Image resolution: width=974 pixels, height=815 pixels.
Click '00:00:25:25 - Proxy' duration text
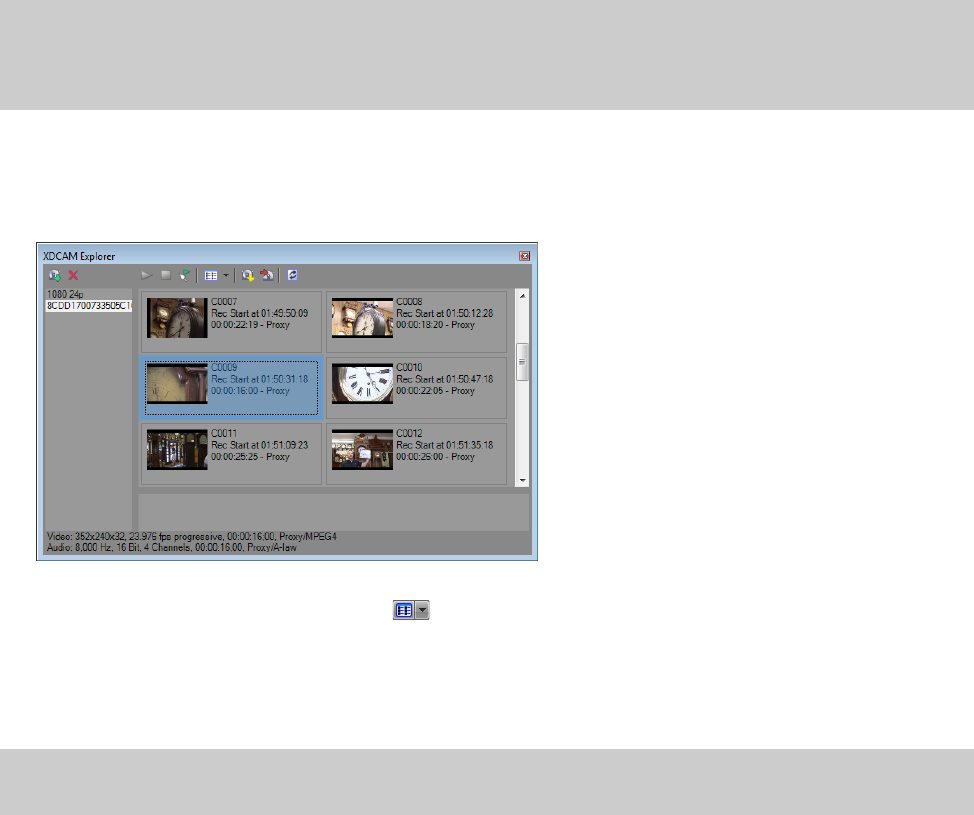click(x=250, y=457)
